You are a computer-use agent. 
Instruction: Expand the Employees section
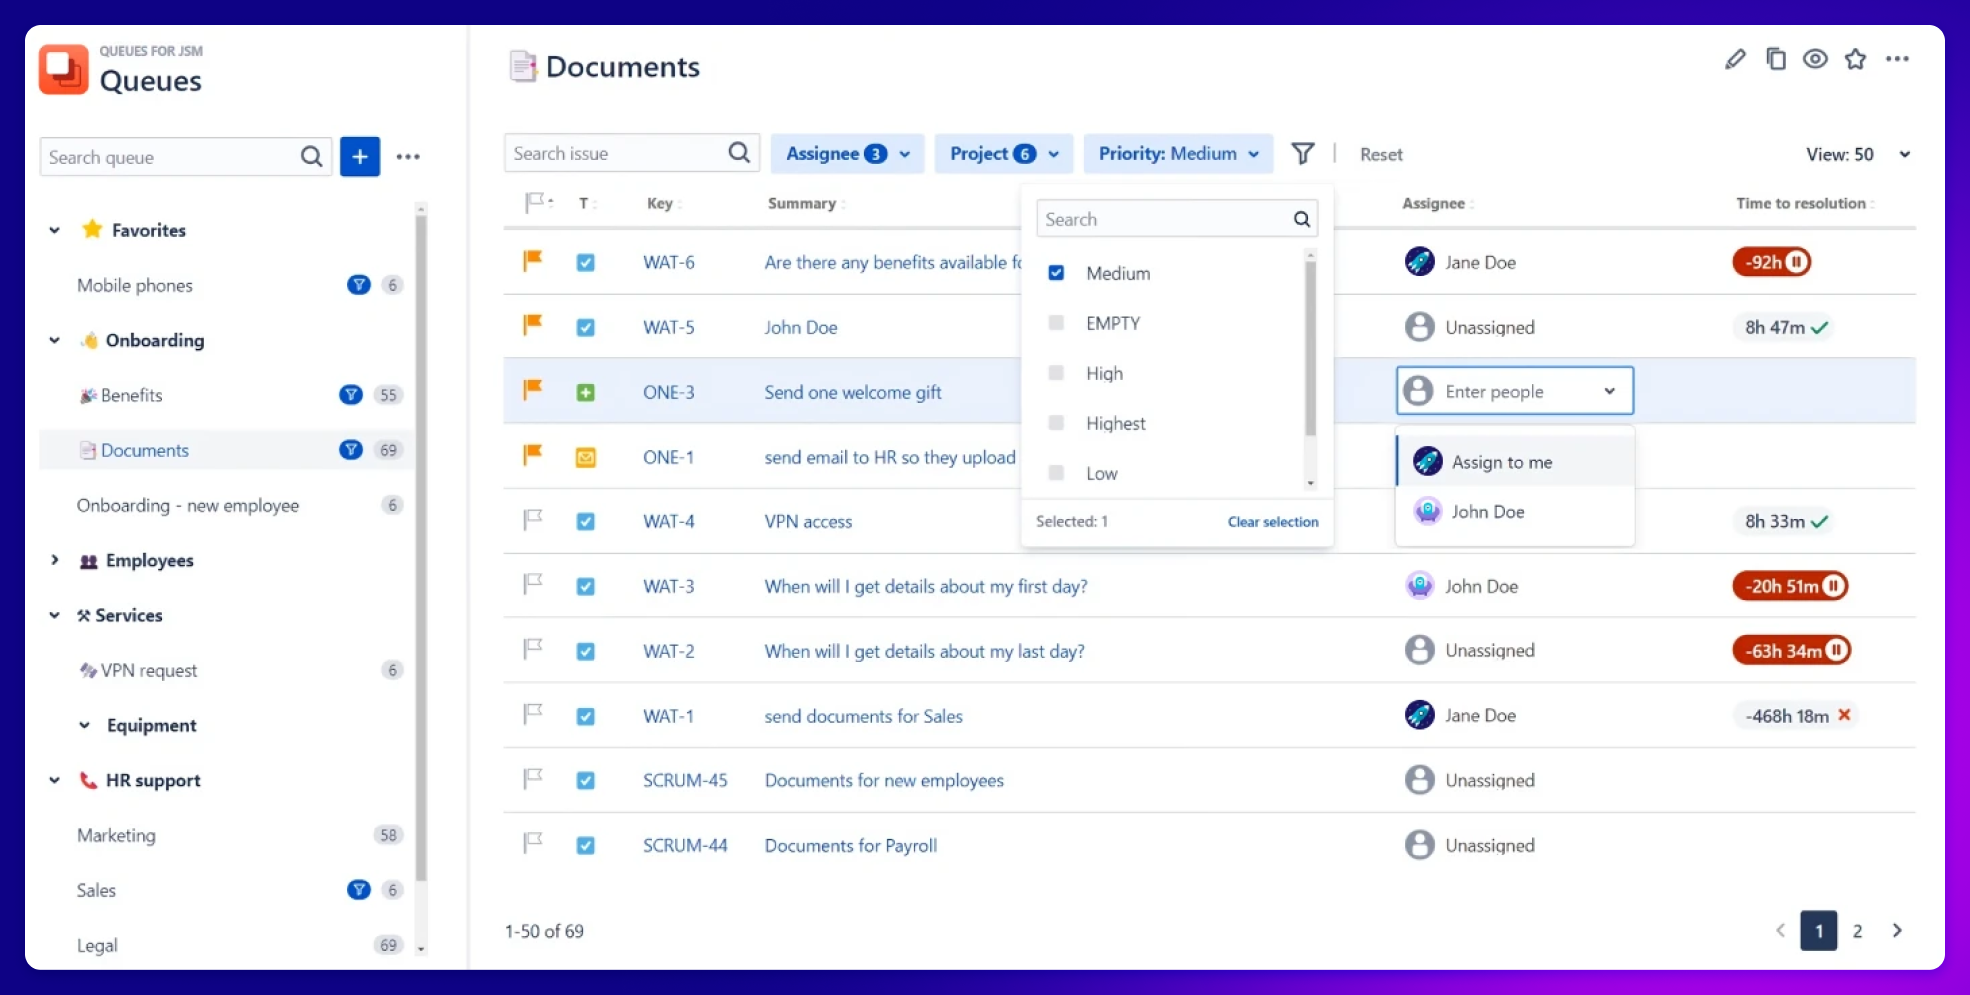coord(55,560)
